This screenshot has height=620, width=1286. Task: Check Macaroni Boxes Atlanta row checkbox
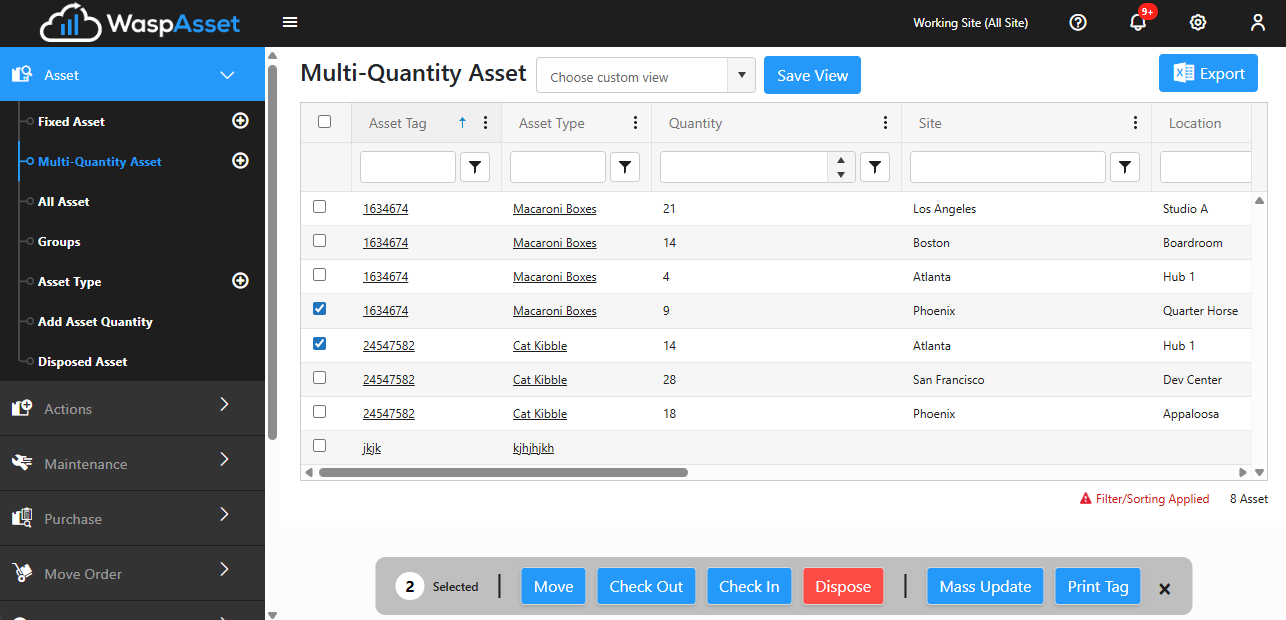click(x=320, y=275)
